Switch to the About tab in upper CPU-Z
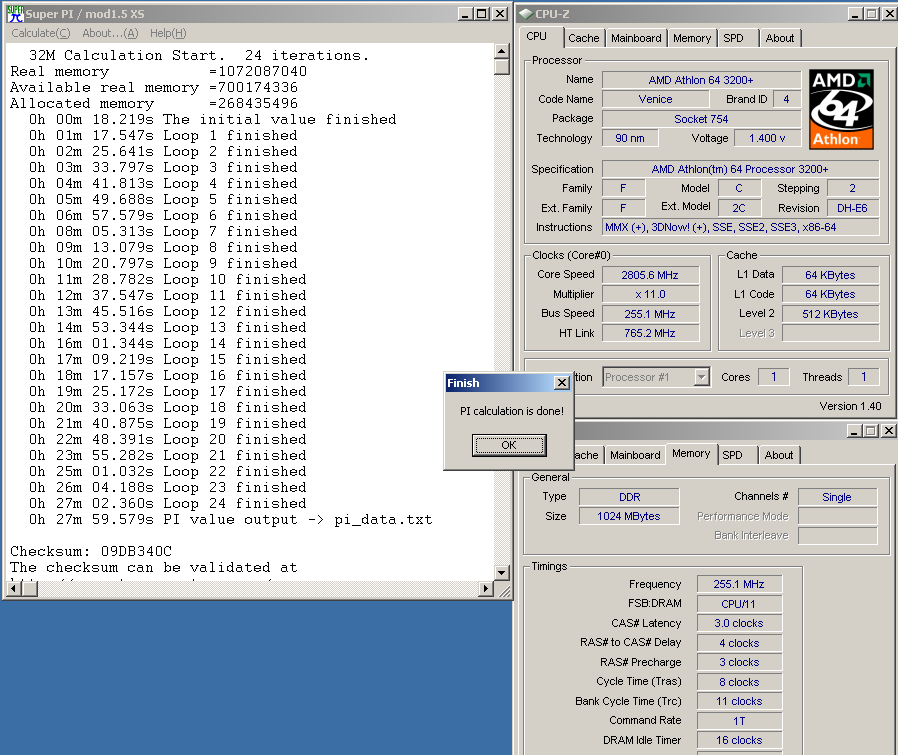Image resolution: width=898 pixels, height=755 pixels. tap(779, 38)
